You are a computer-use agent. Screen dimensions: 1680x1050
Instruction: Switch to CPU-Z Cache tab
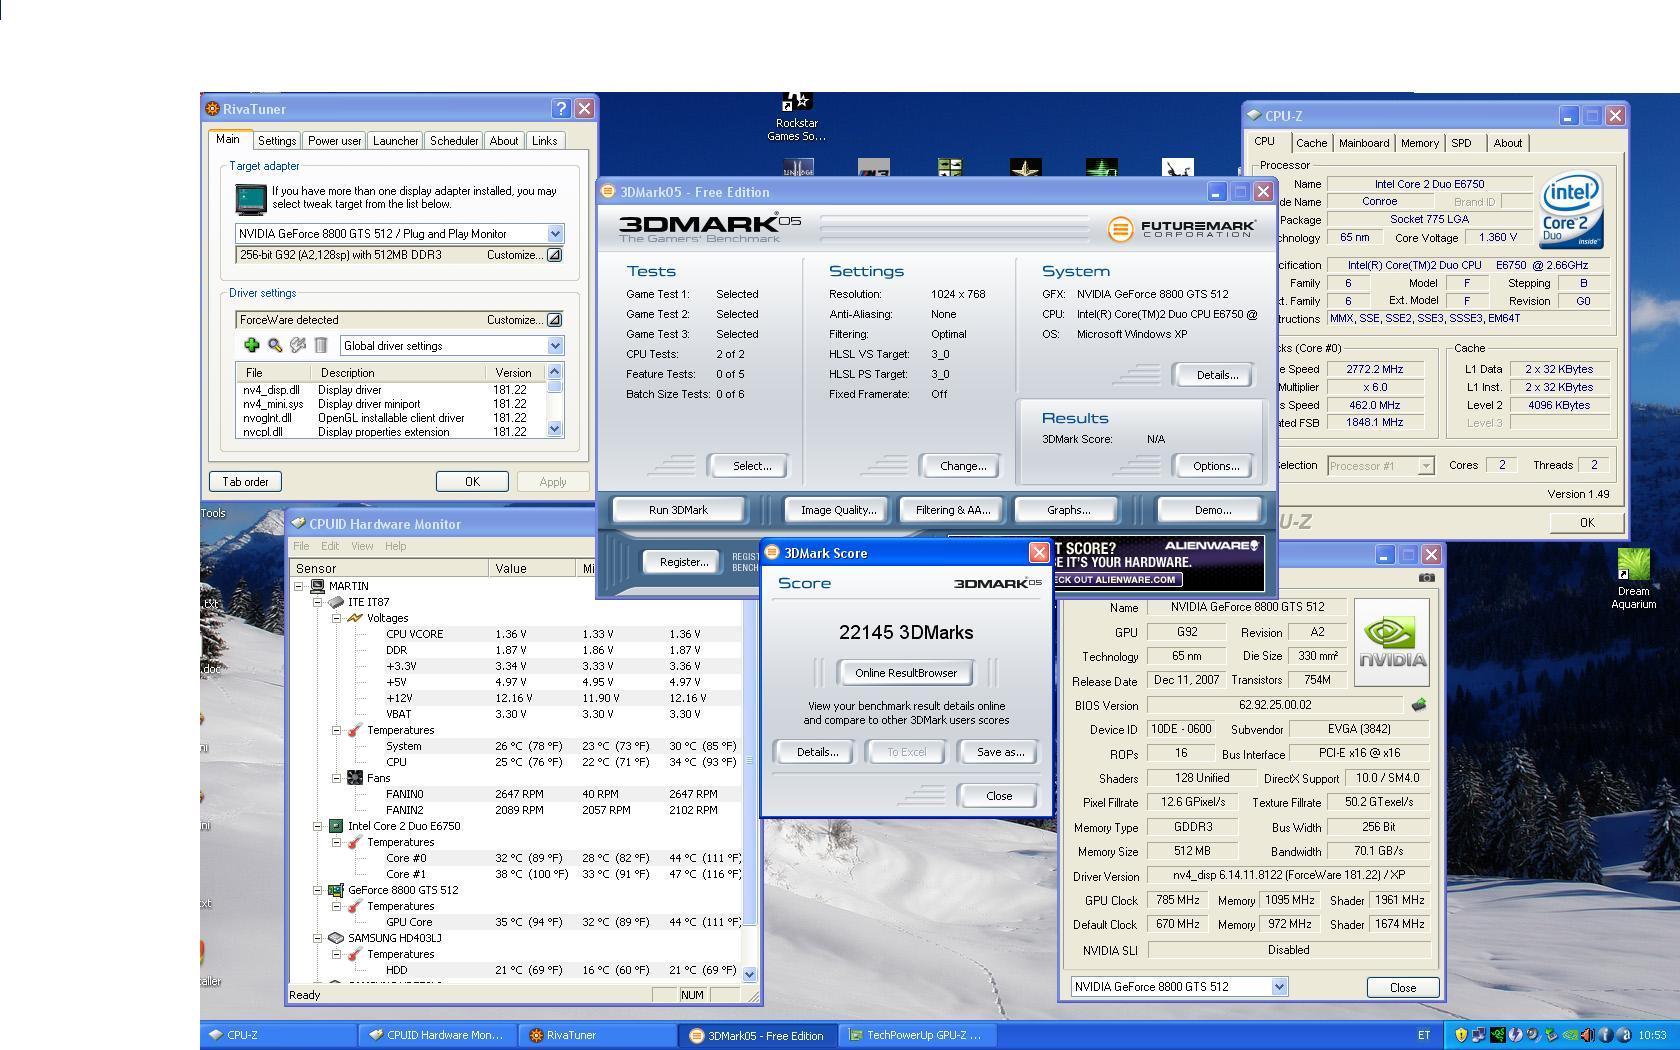coord(1311,143)
